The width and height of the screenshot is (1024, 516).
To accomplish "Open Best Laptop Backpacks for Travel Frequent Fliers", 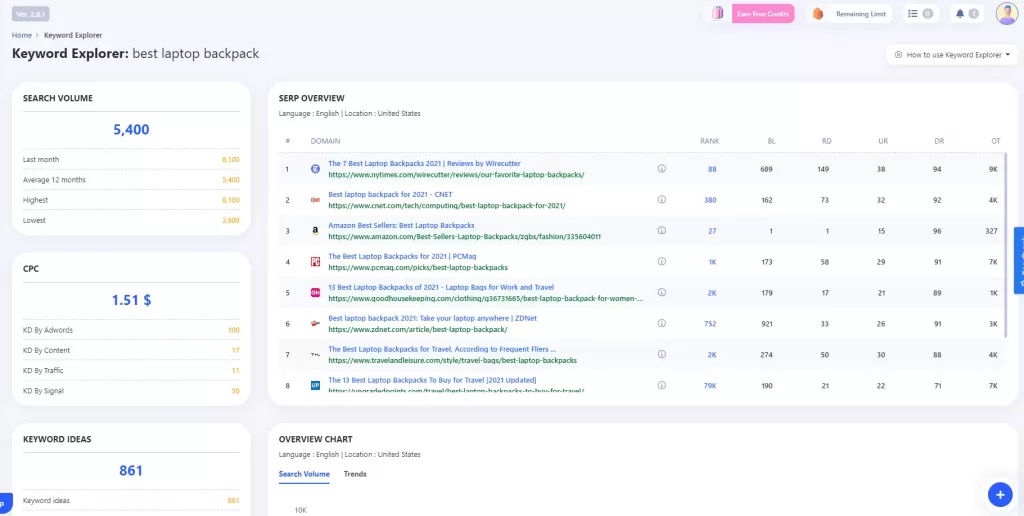I will click(x=442, y=349).
